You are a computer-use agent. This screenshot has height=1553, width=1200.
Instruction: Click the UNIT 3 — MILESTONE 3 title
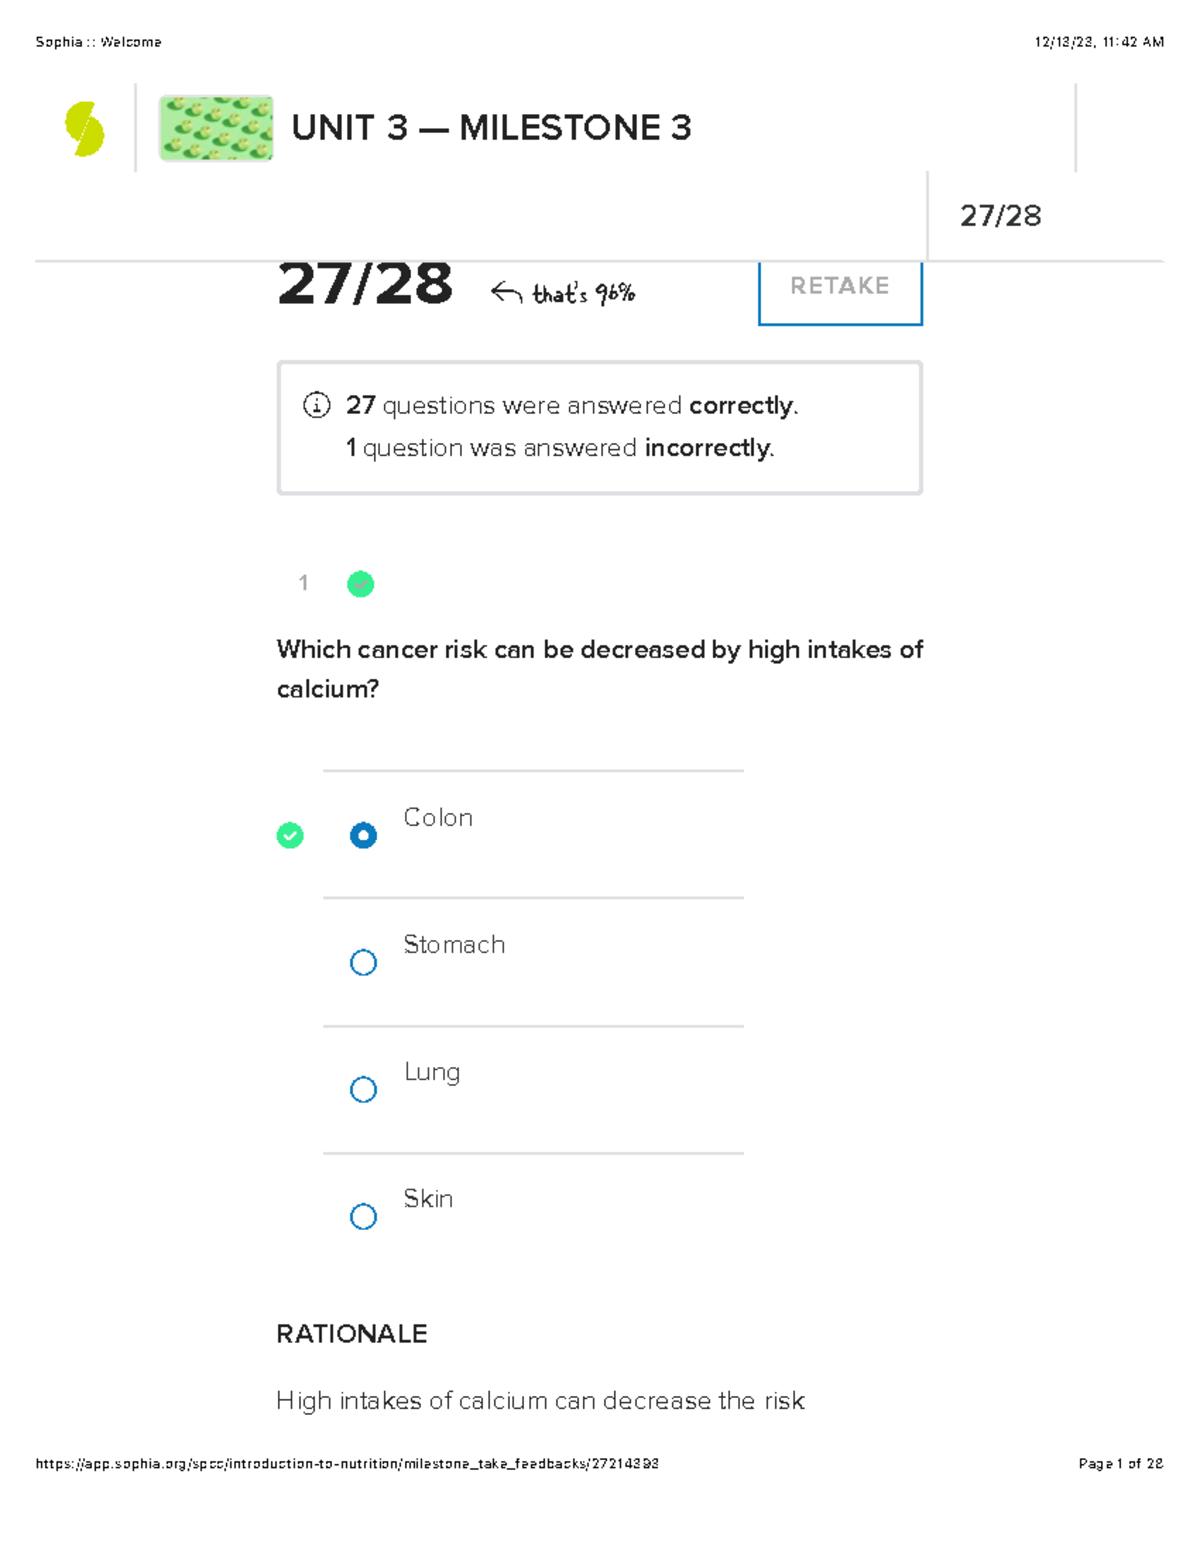pos(491,128)
